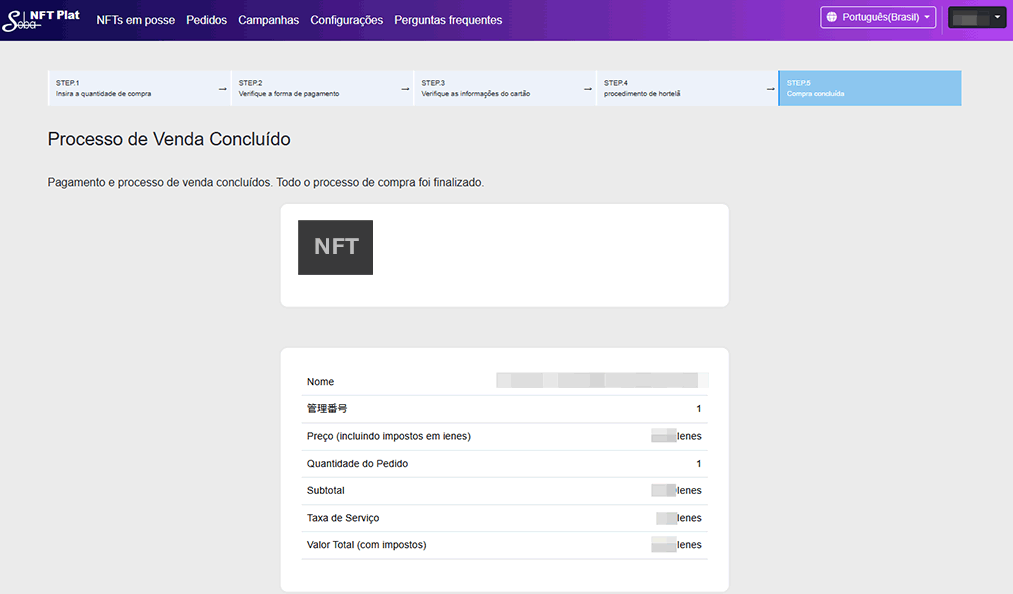View Perguntas frequentes

tap(448, 20)
